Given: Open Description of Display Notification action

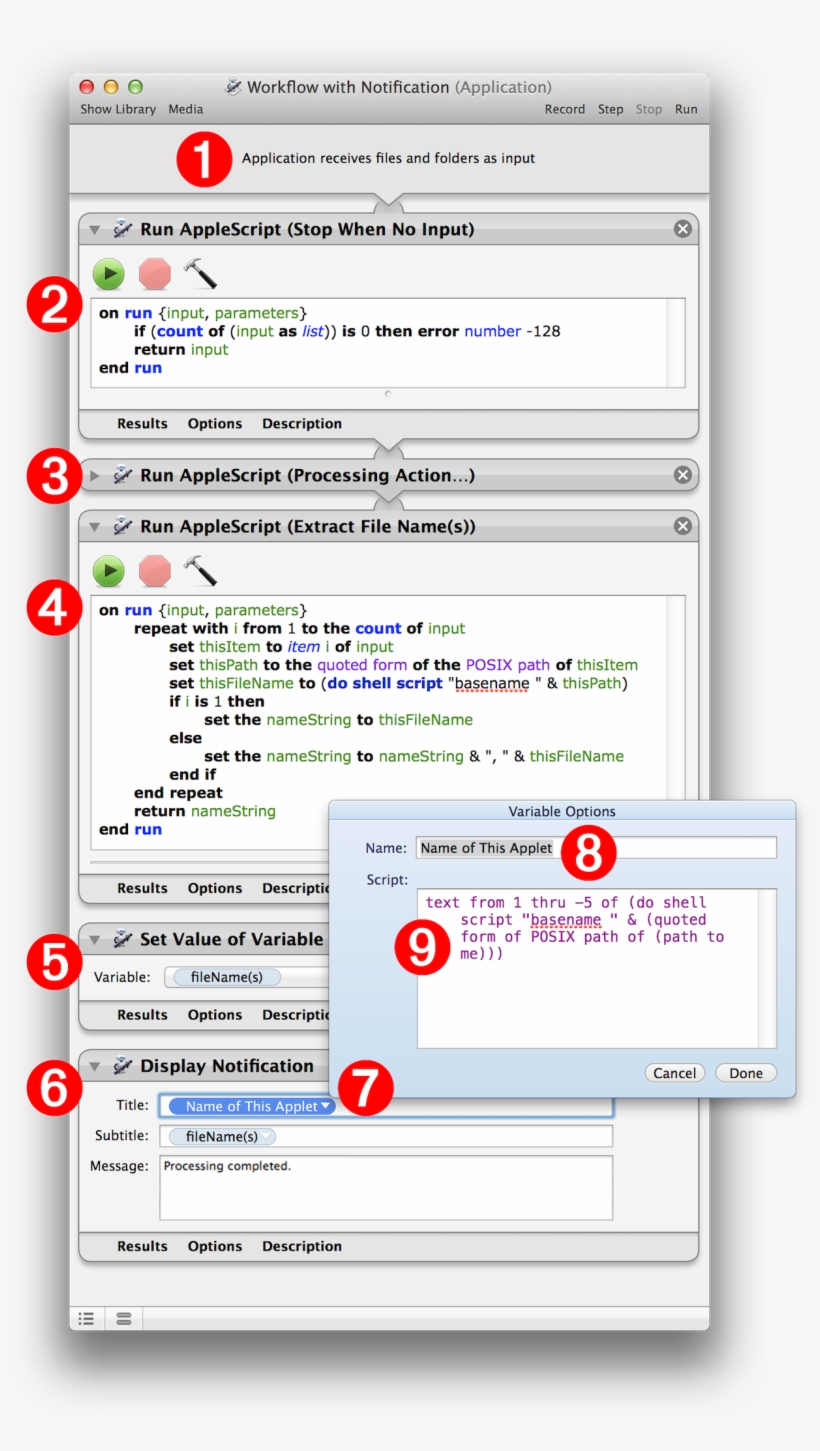Looking at the screenshot, I should coord(302,1246).
